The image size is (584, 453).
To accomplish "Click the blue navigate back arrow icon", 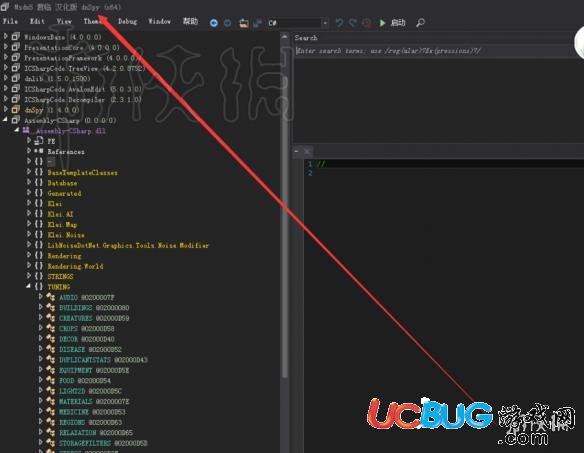I will click(x=214, y=23).
